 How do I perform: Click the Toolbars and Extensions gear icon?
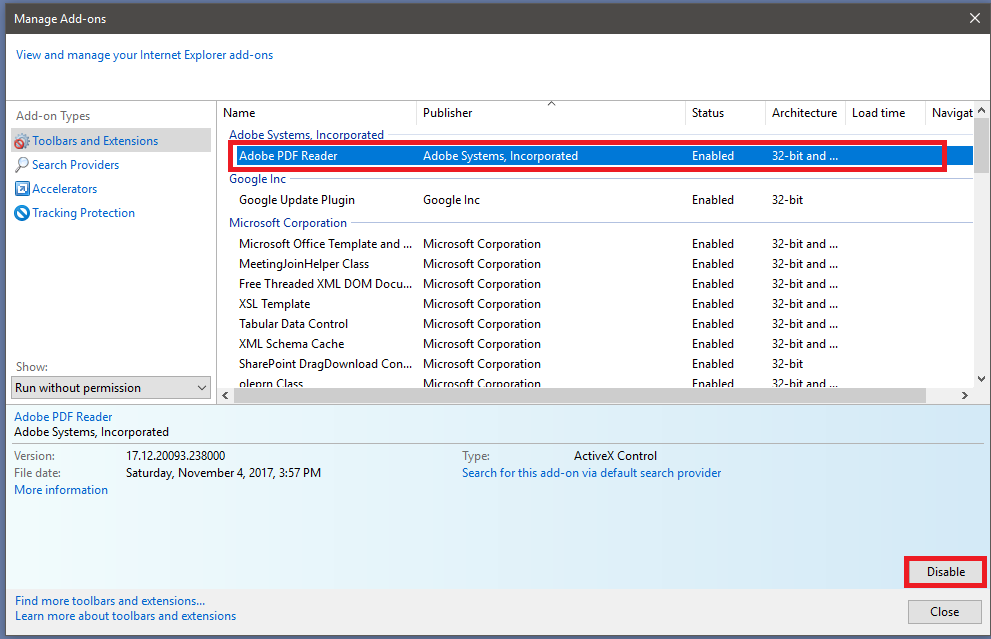point(21,141)
